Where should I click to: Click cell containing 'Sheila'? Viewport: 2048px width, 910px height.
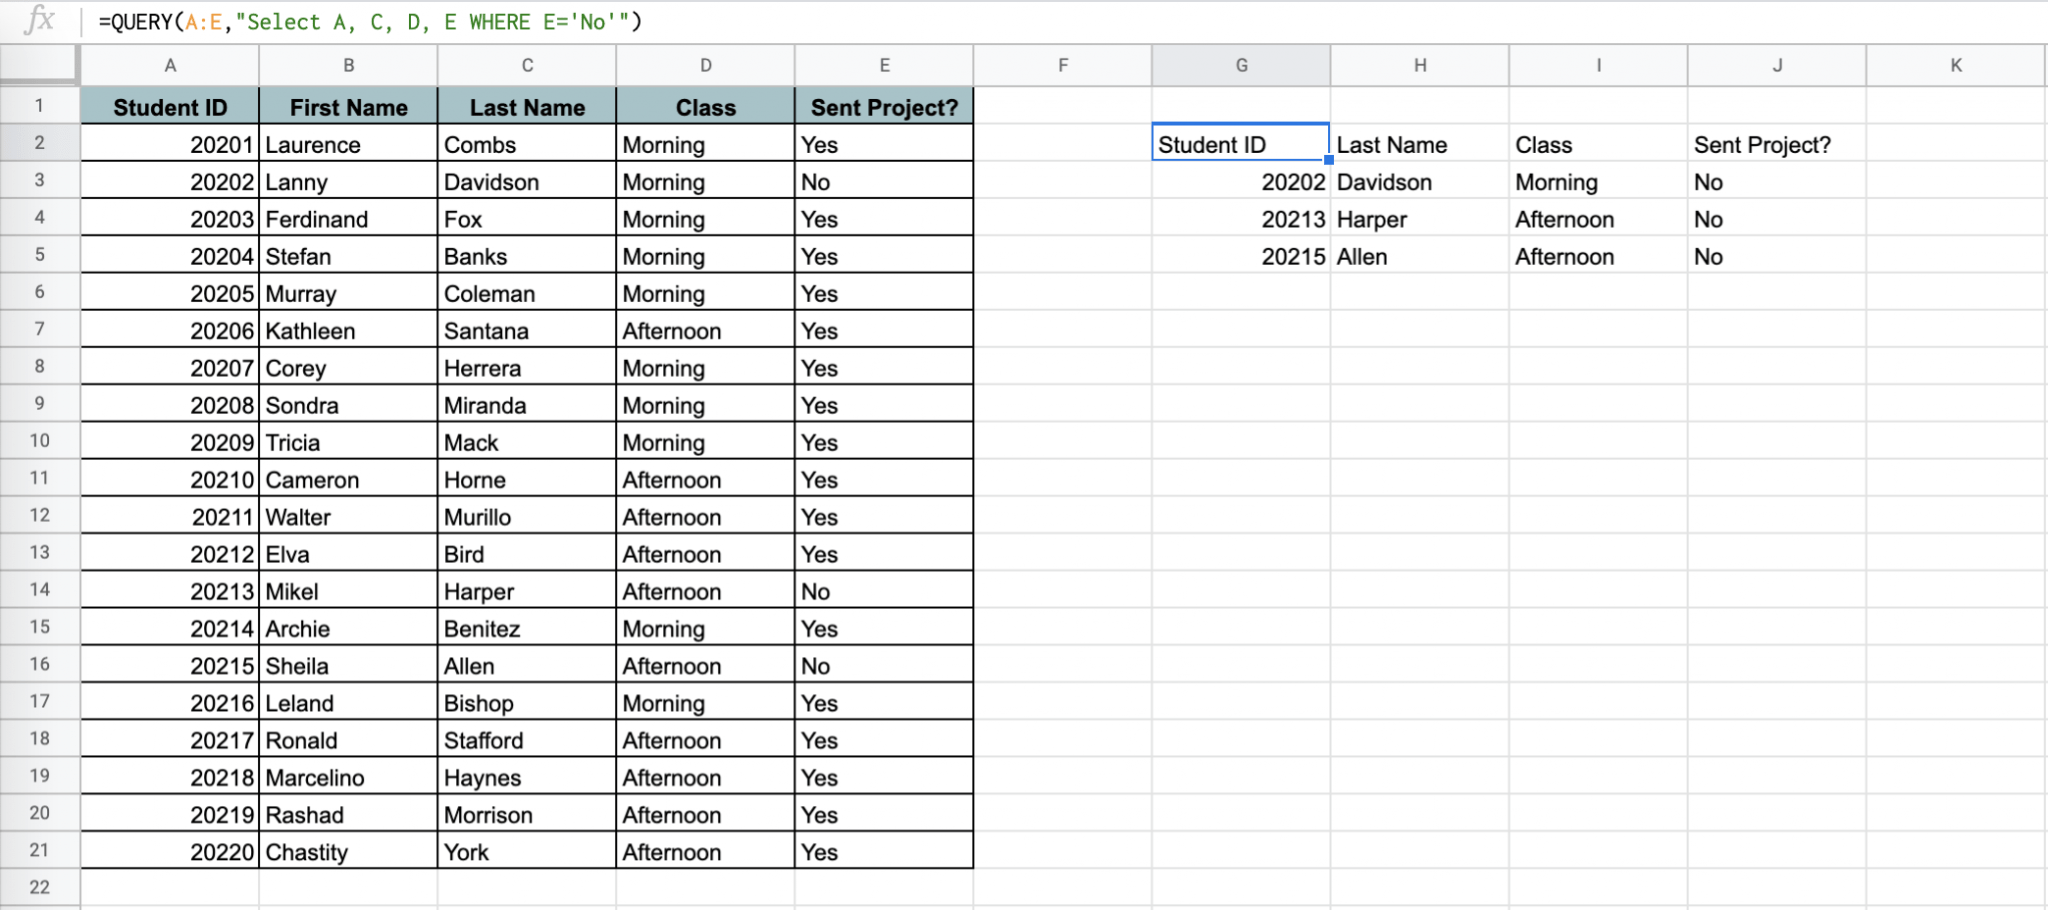(348, 666)
